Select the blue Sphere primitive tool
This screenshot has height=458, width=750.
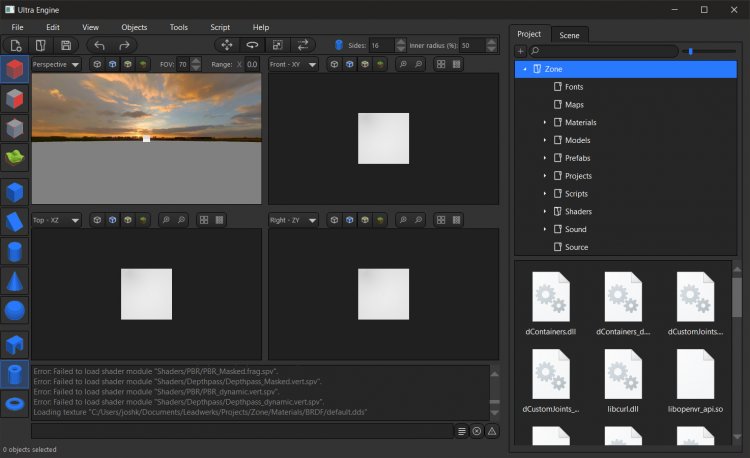(15, 312)
